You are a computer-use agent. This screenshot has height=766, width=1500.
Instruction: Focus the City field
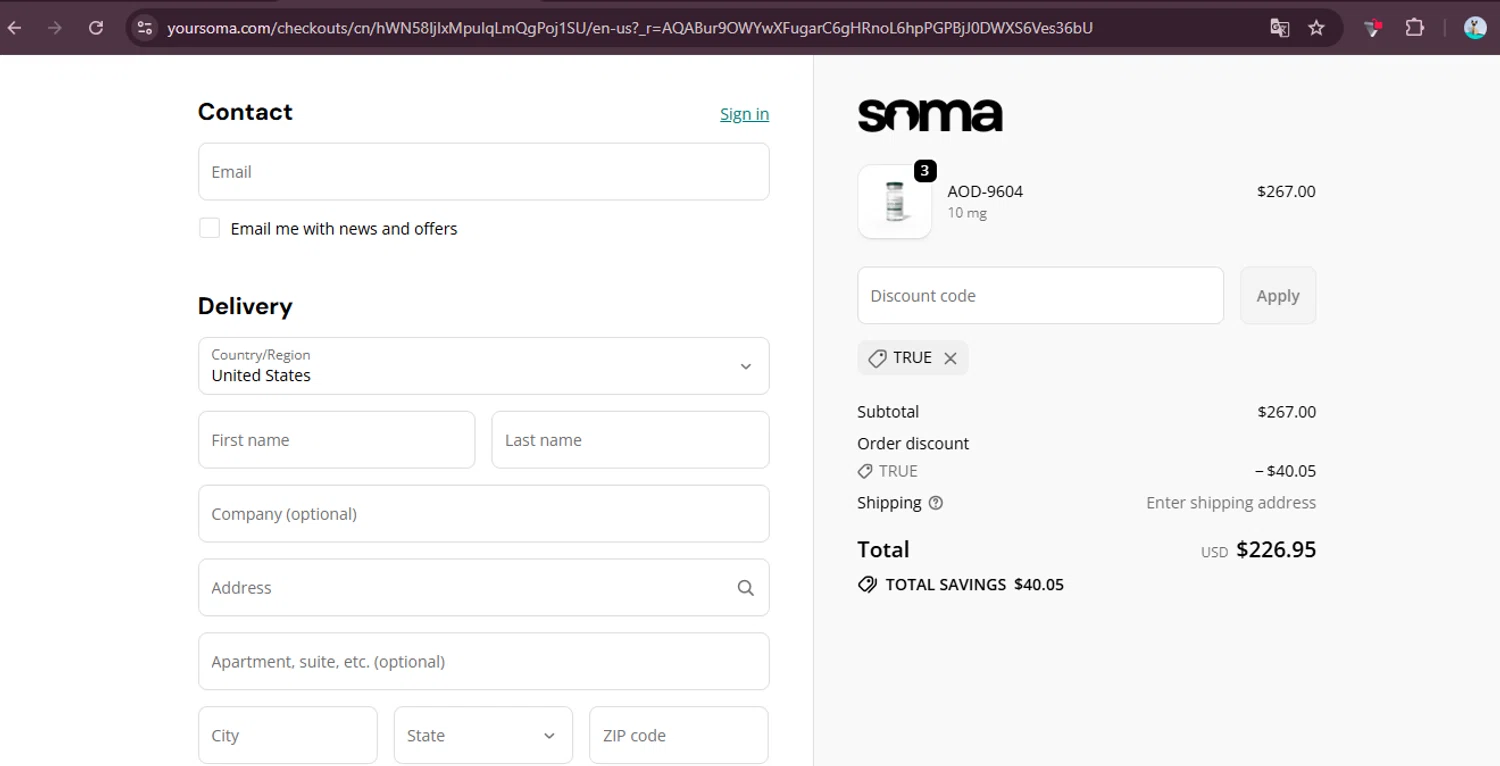click(x=288, y=735)
